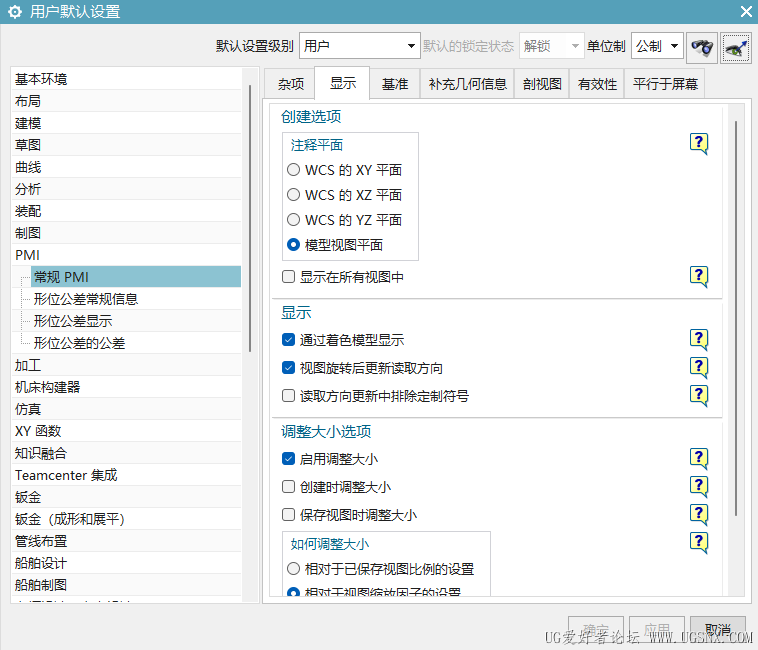Select 钣金 (成形和展平) category
758x650 pixels.
pyautogui.click(x=127, y=519)
